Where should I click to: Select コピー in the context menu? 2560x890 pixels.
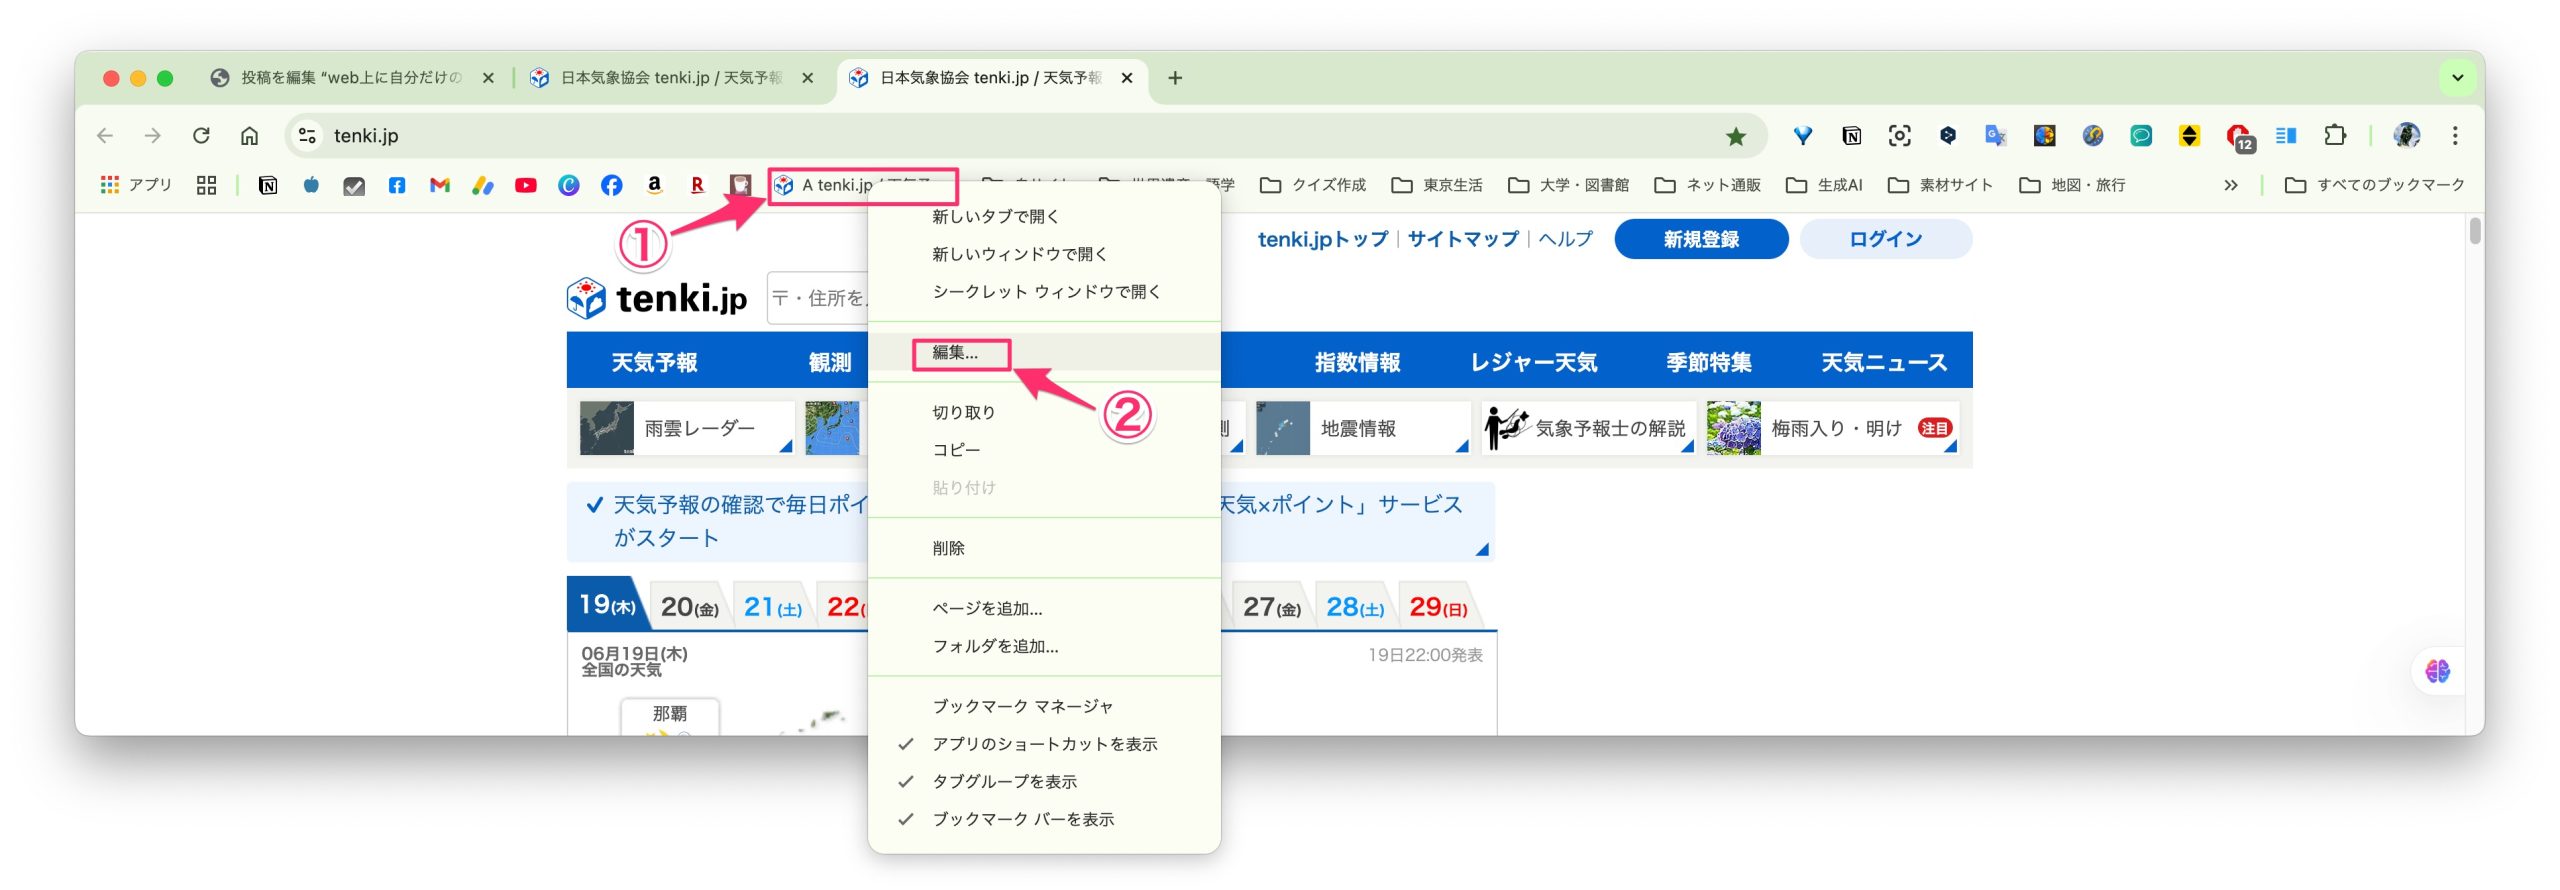1044,450
